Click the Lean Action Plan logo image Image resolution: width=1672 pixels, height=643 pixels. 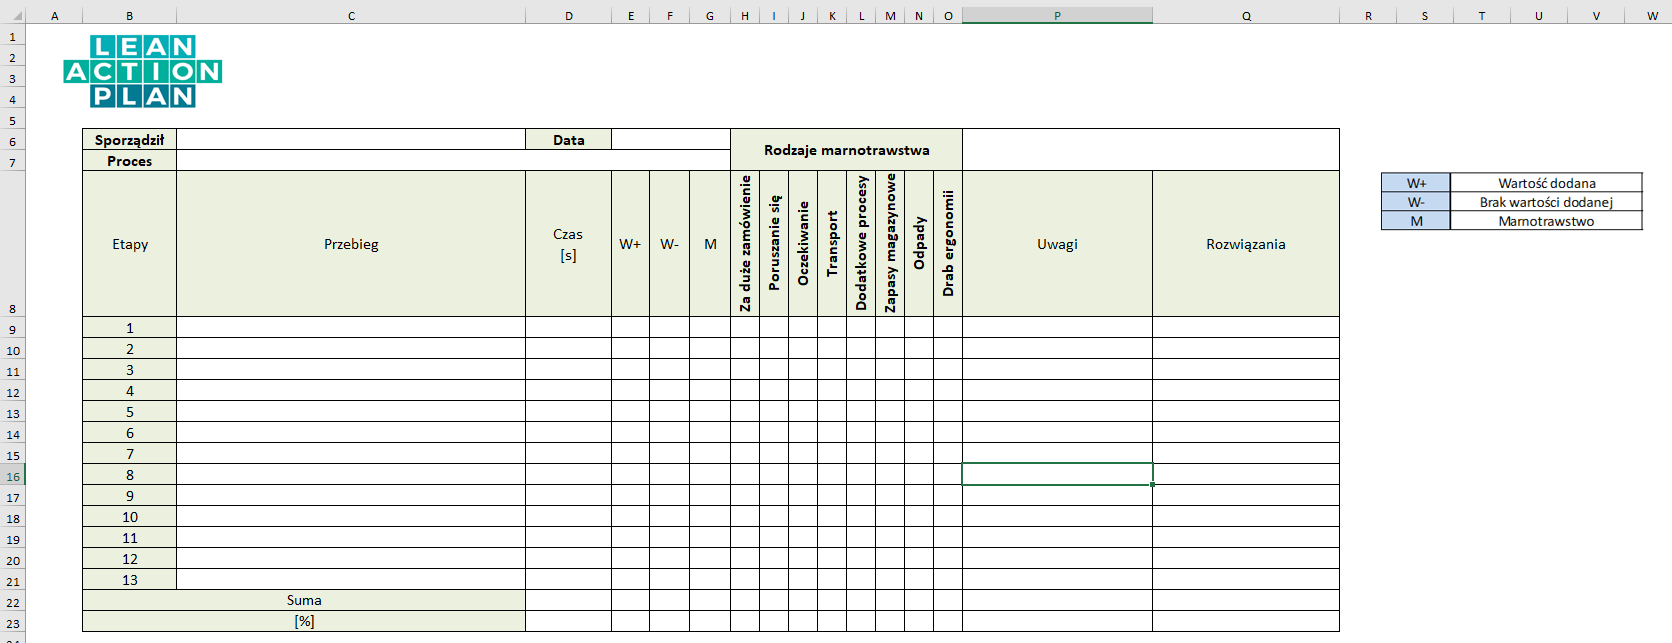coord(143,71)
